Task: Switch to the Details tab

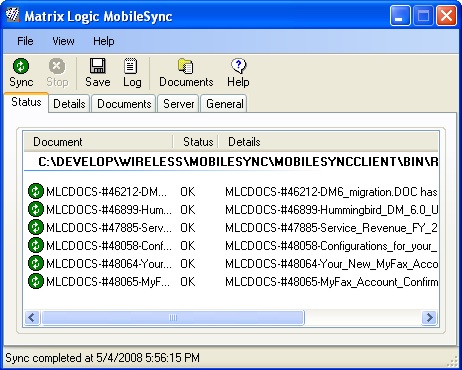Action: [69, 104]
